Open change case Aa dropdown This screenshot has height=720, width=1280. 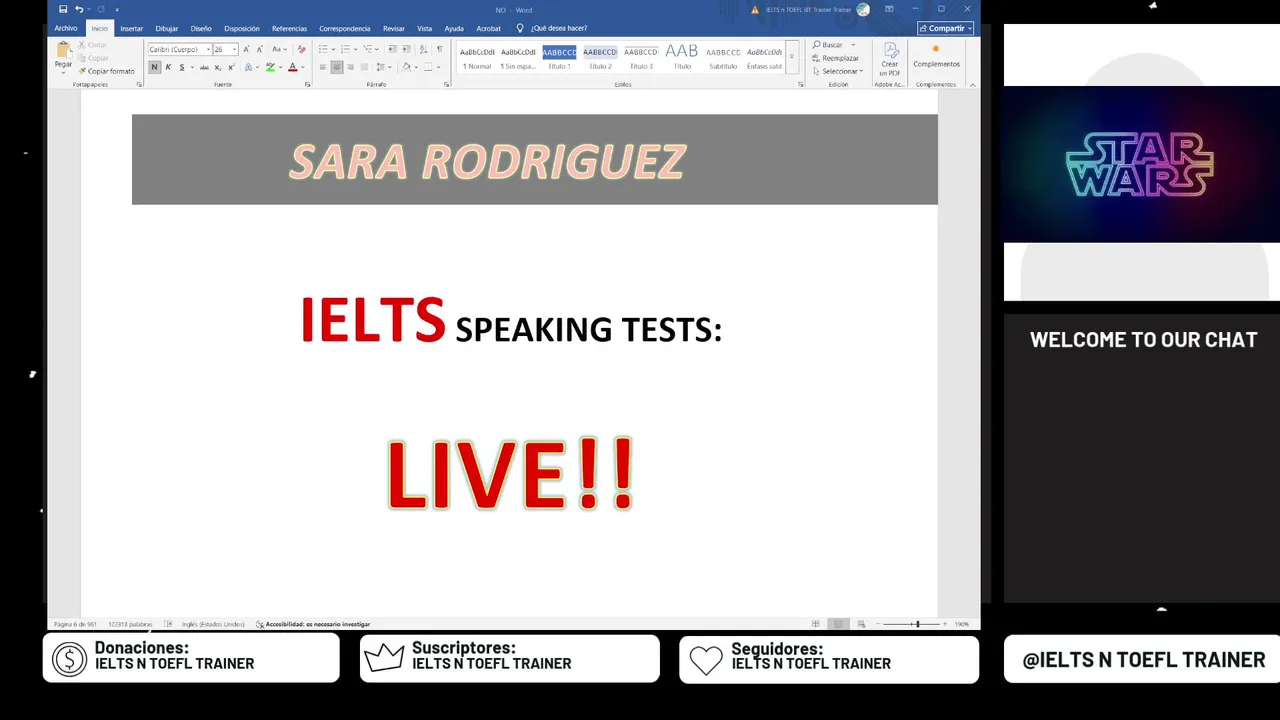pos(278,49)
